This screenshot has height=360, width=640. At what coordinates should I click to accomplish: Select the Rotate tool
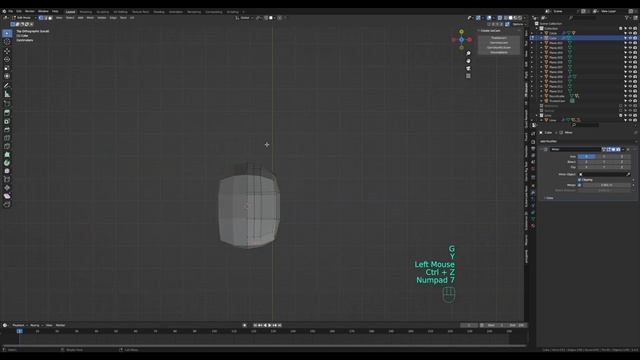pyautogui.click(x=7, y=60)
